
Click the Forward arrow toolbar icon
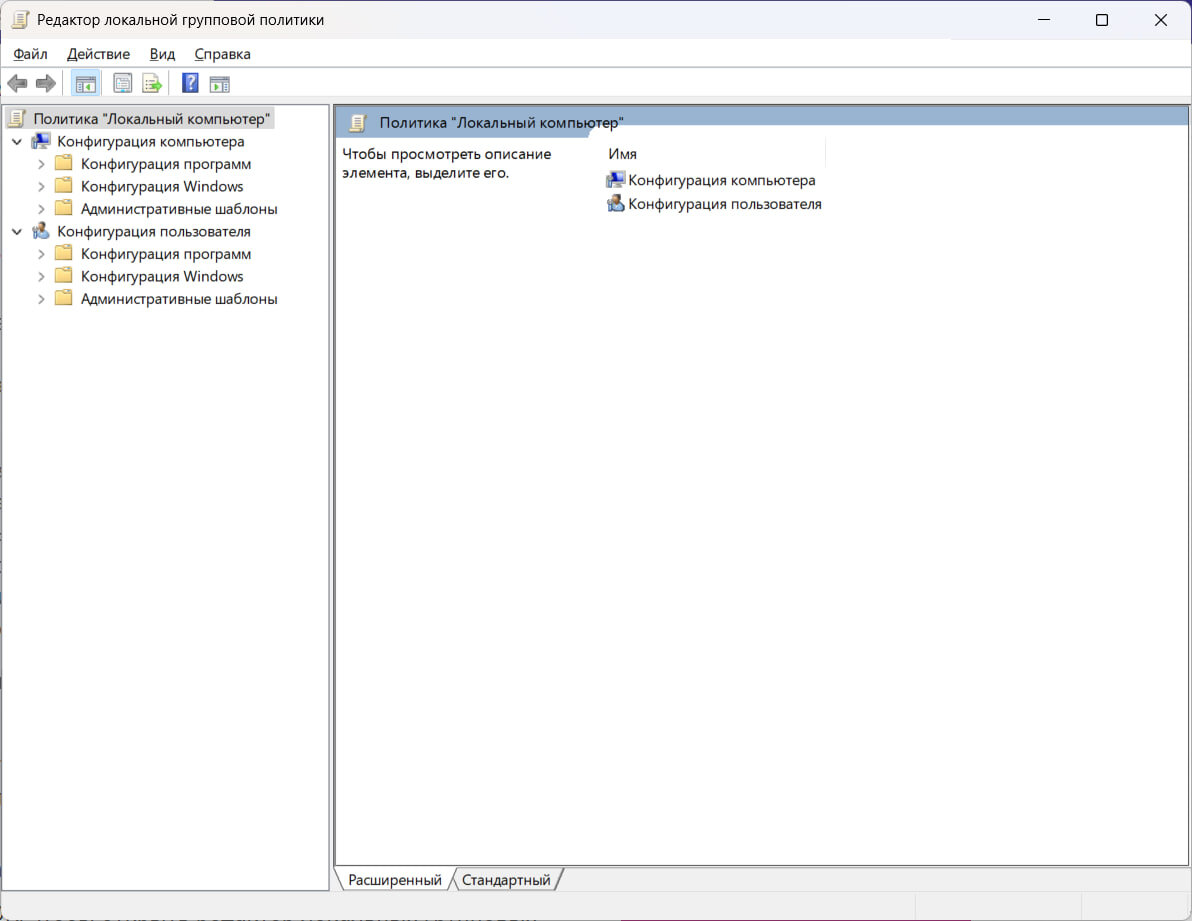(x=45, y=84)
